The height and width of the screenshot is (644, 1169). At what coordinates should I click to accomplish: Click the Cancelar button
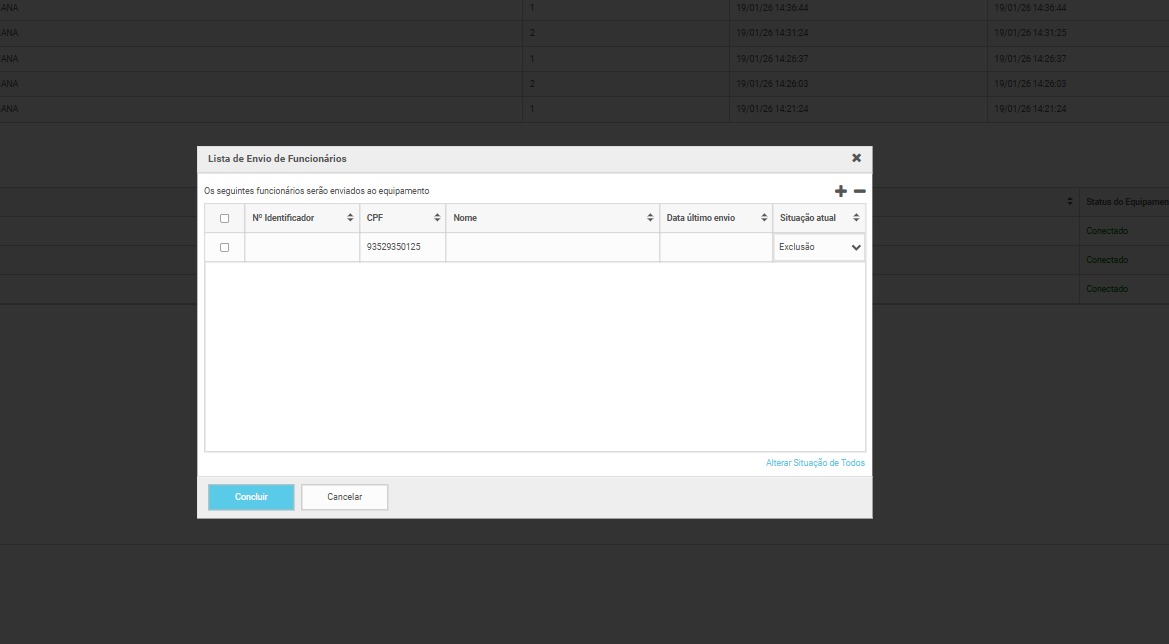[x=344, y=497]
